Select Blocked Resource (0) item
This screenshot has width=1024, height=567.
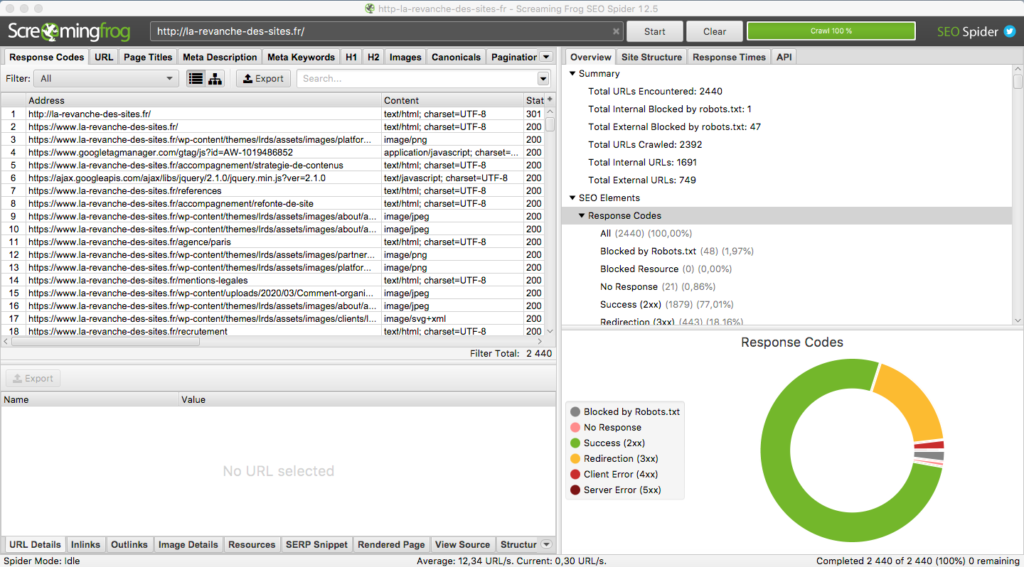tap(665, 268)
